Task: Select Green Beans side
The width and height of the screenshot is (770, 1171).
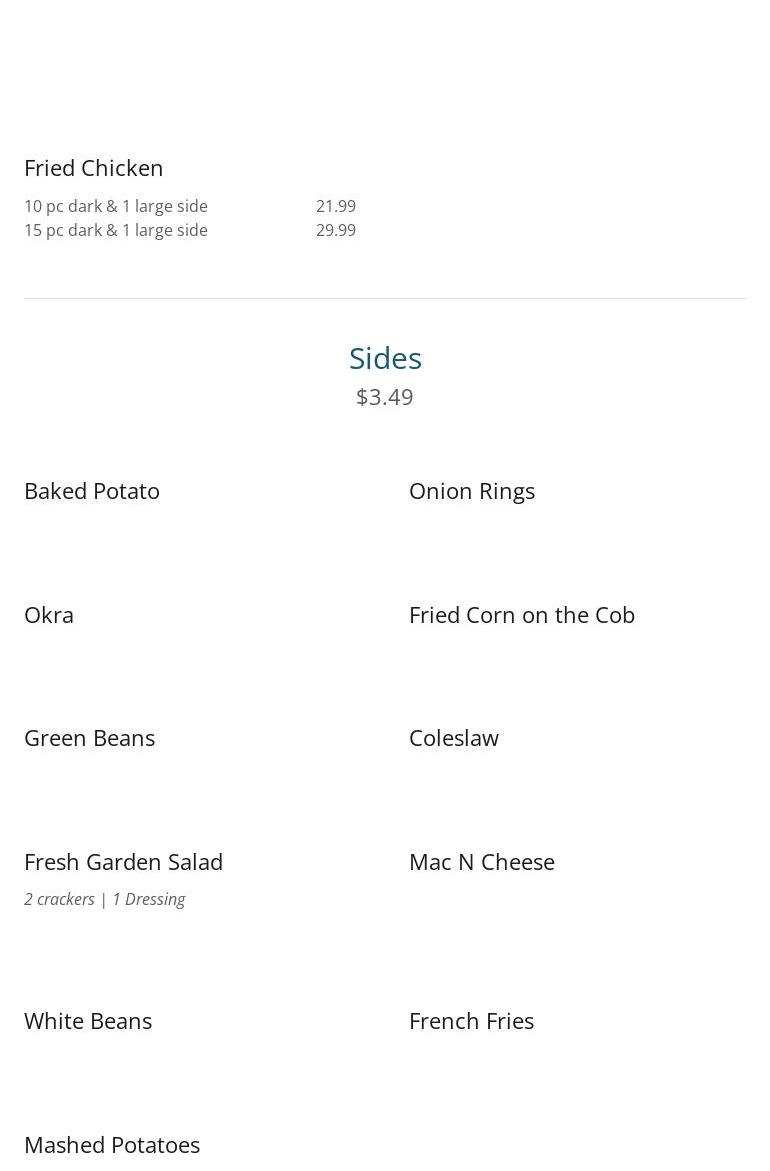Action: 90,738
